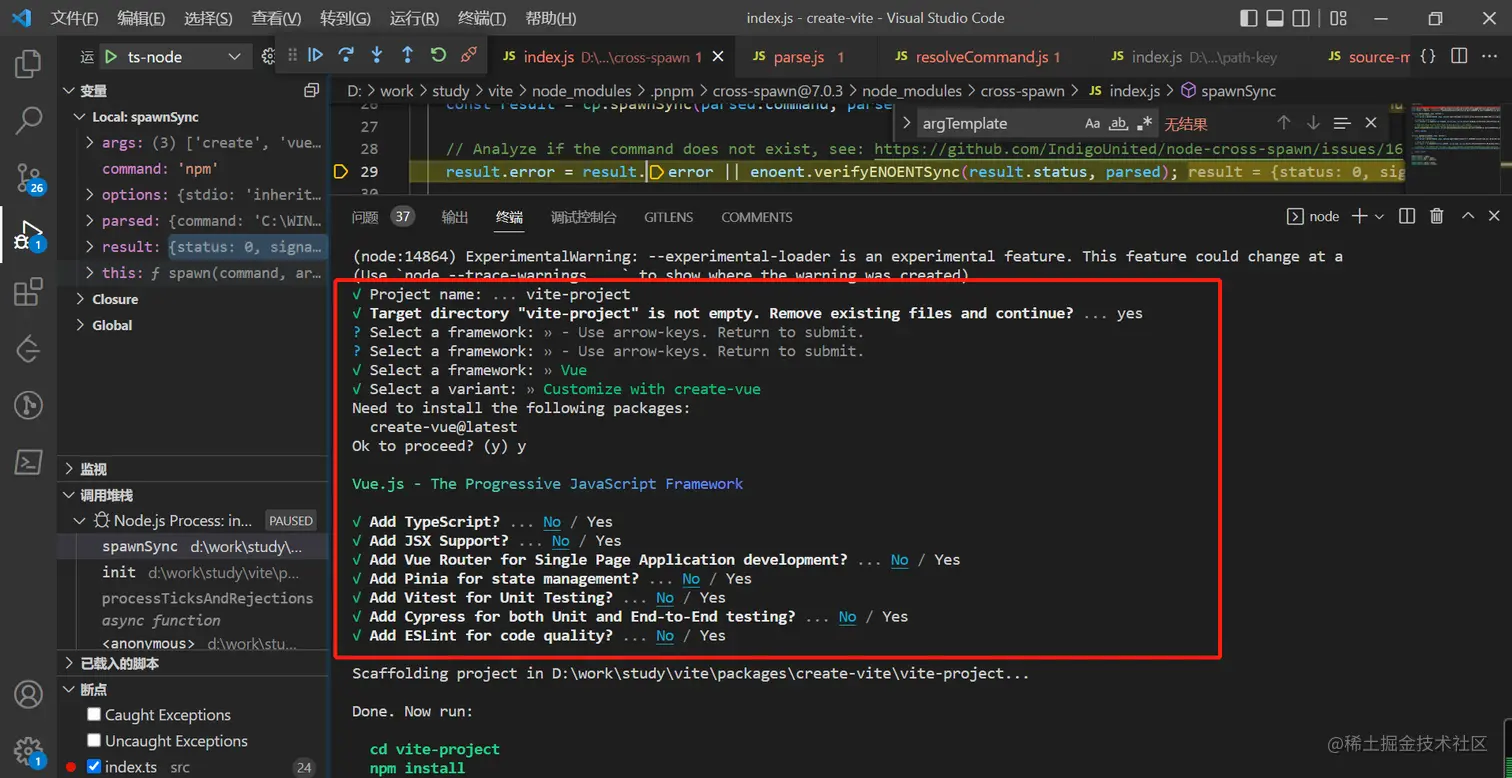Kill the terminal with trash icon
Viewport: 1512px width, 778px height.
[1437, 216]
